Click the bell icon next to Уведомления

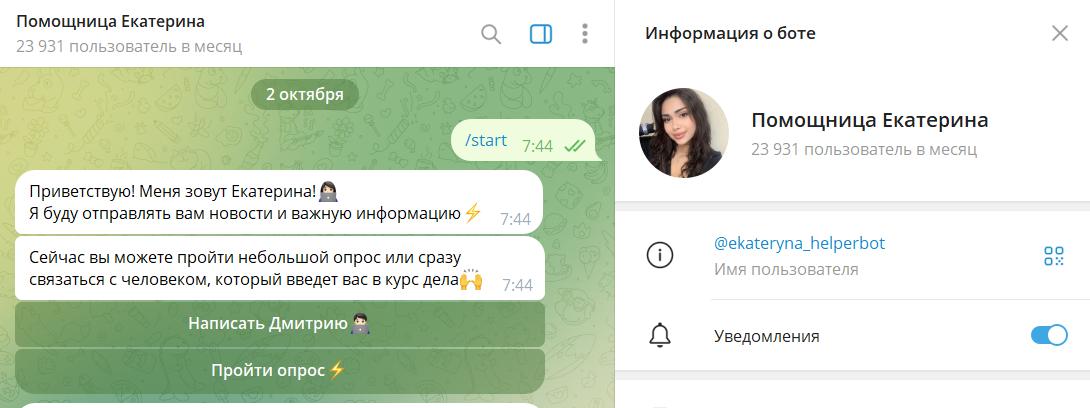pos(660,336)
